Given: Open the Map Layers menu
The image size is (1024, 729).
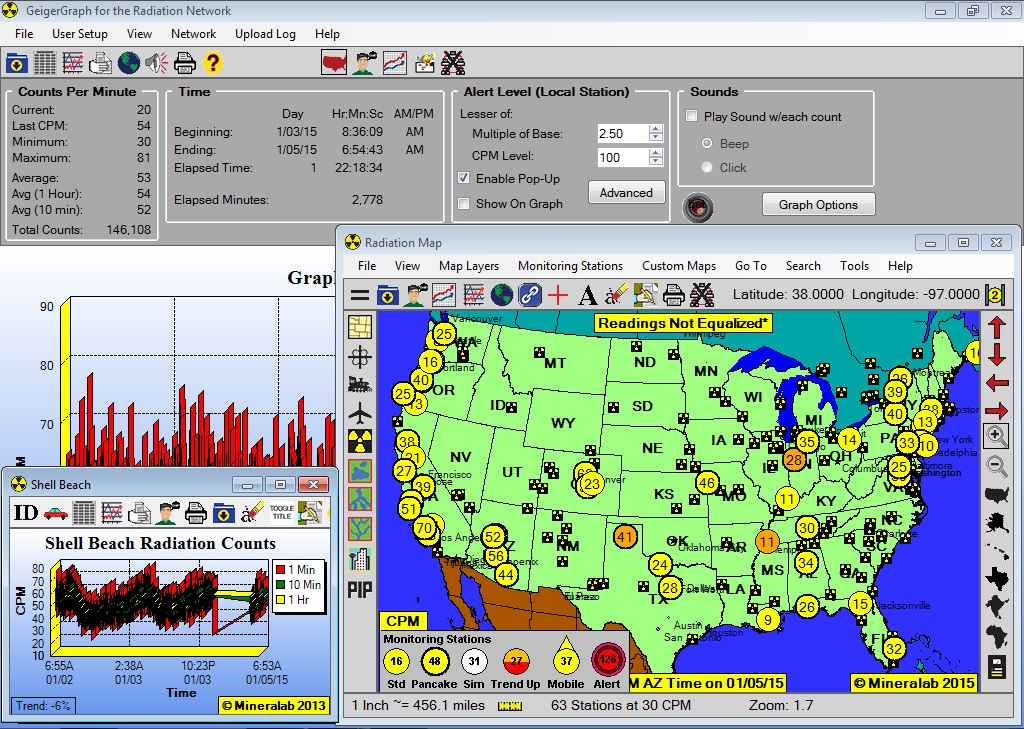Looking at the screenshot, I should click(x=468, y=266).
